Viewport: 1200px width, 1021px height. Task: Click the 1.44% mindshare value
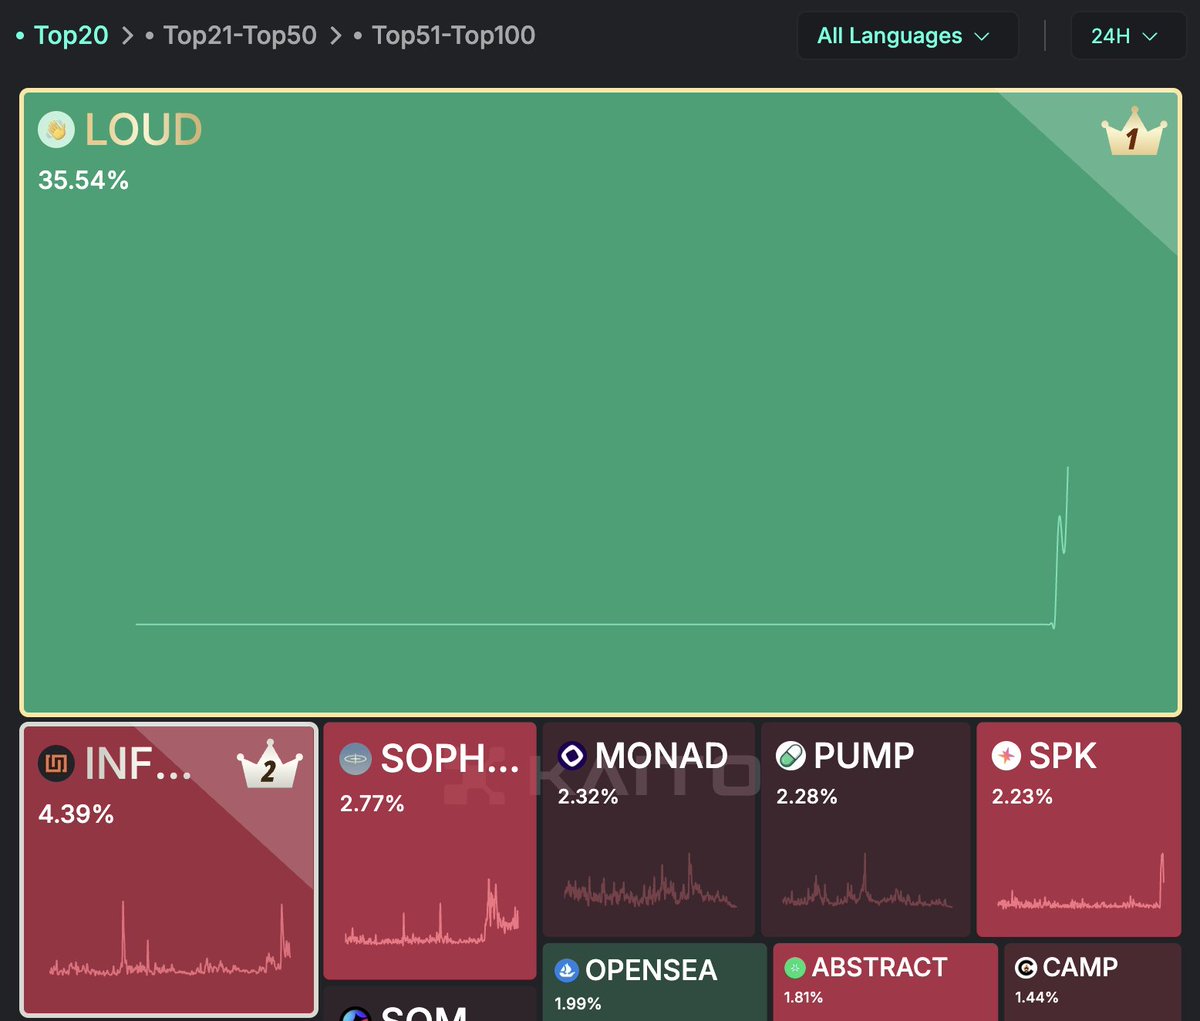click(x=1036, y=997)
